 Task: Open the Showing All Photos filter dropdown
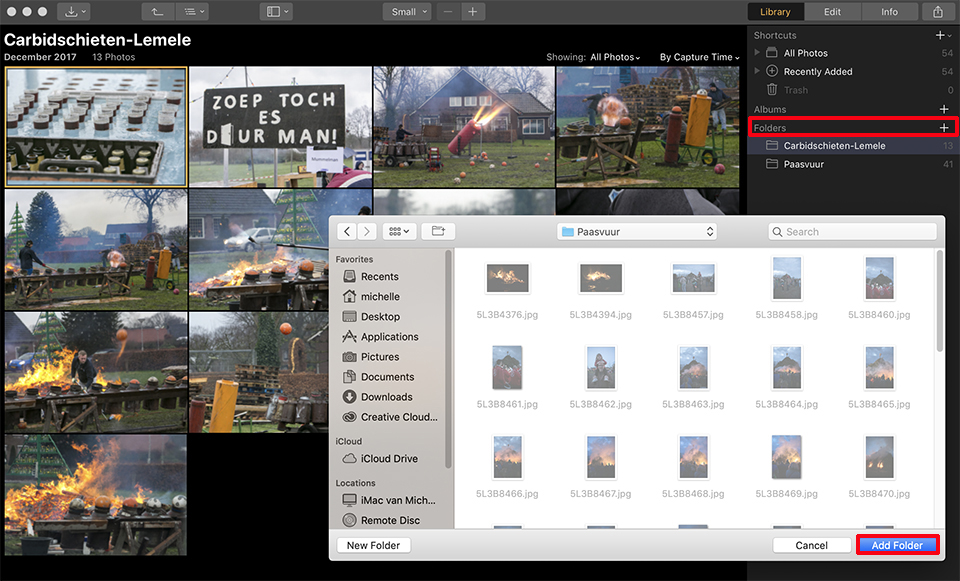click(x=615, y=57)
